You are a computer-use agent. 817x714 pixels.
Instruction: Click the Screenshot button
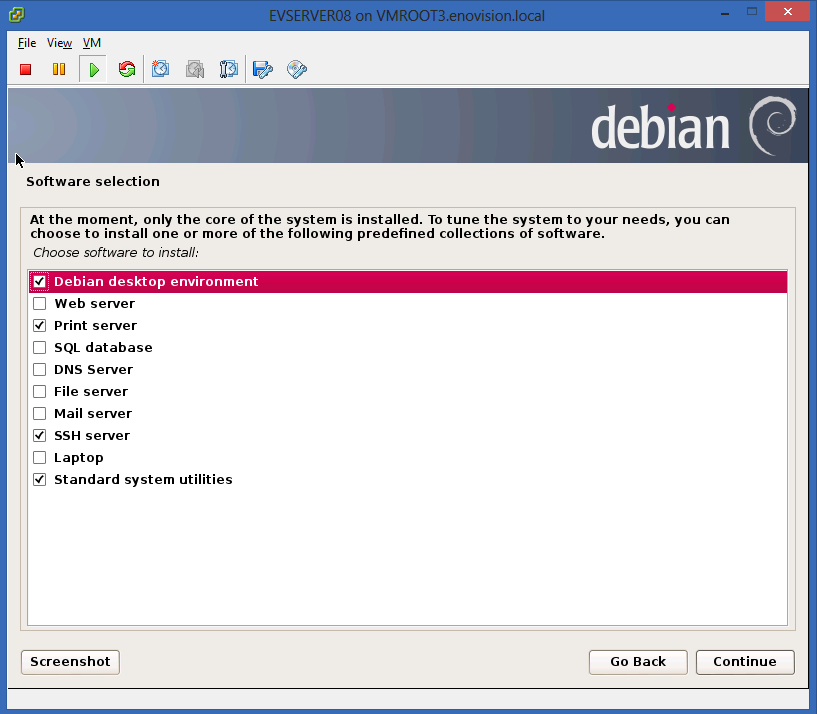click(70, 662)
